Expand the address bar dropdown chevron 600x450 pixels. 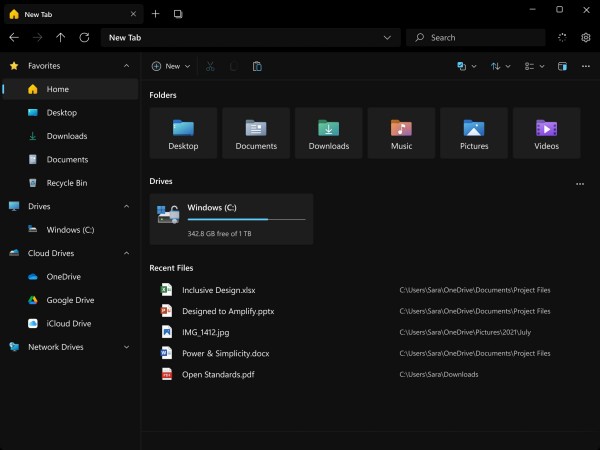pyautogui.click(x=387, y=38)
